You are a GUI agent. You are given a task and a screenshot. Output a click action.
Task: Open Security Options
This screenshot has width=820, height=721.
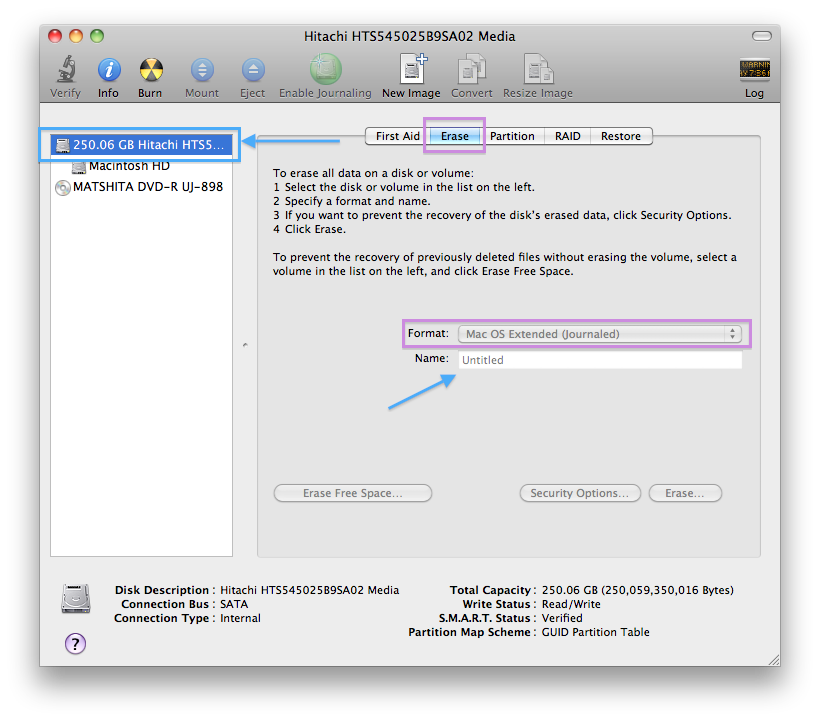[580, 493]
